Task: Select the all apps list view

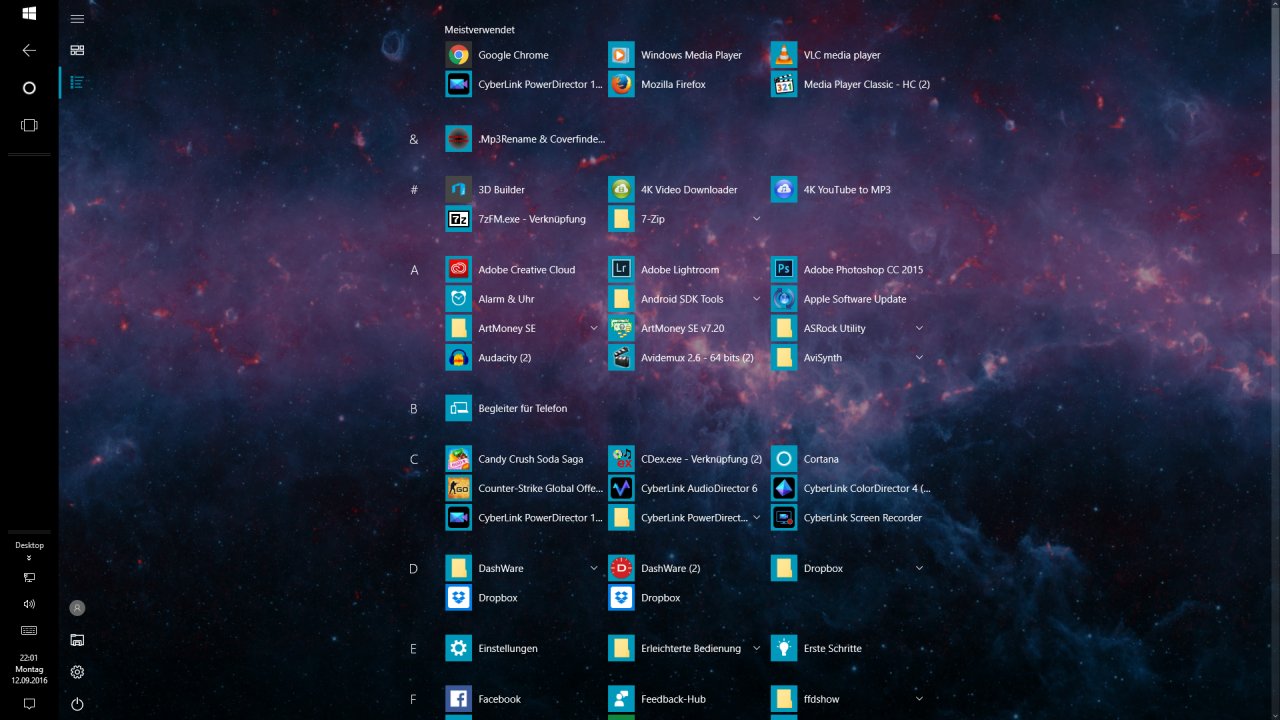Action: tap(77, 82)
